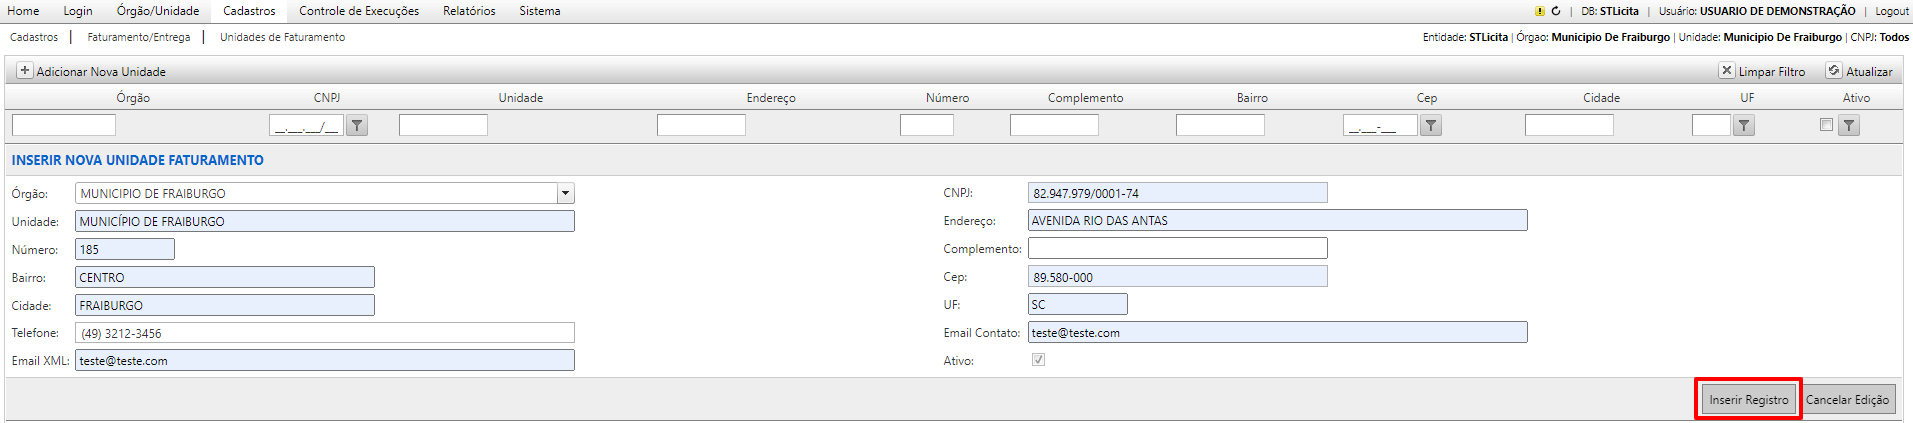Click the X icon for Limpar Filtro
Screen dimensions: 1913x423
1727,71
